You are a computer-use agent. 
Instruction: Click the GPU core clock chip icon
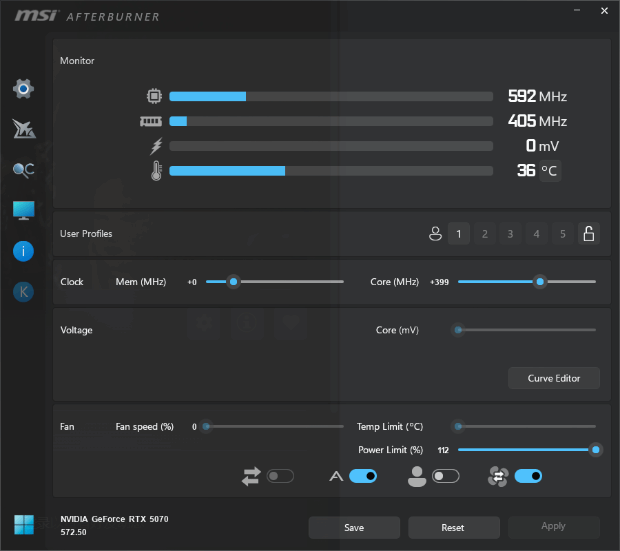point(154,96)
